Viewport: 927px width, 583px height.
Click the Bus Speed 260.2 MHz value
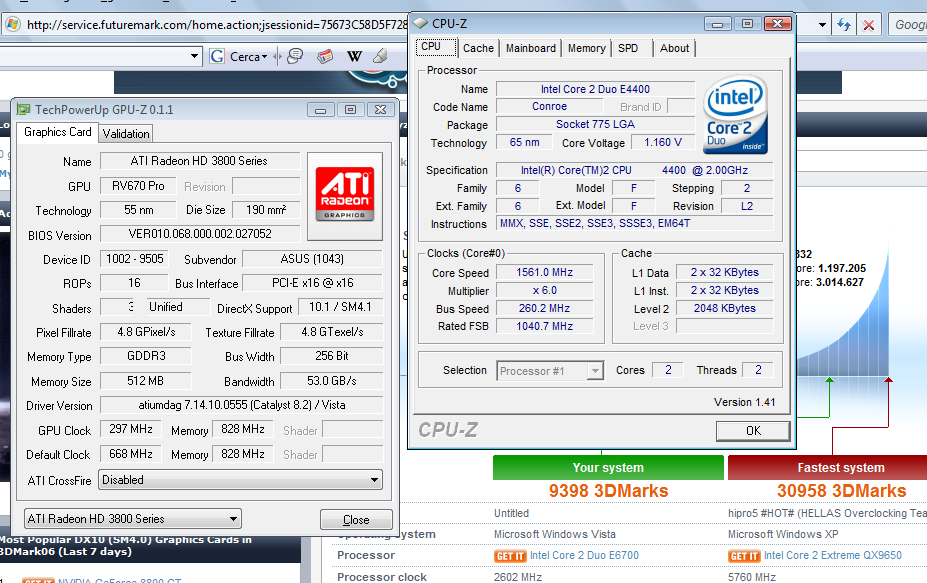(x=544, y=309)
